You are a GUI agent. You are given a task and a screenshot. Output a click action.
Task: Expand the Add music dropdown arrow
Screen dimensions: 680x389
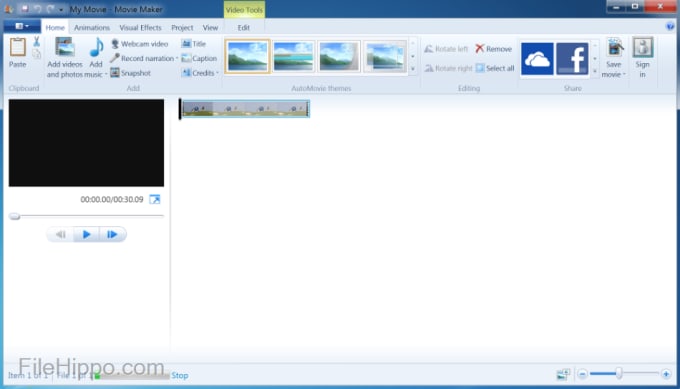tap(106, 74)
